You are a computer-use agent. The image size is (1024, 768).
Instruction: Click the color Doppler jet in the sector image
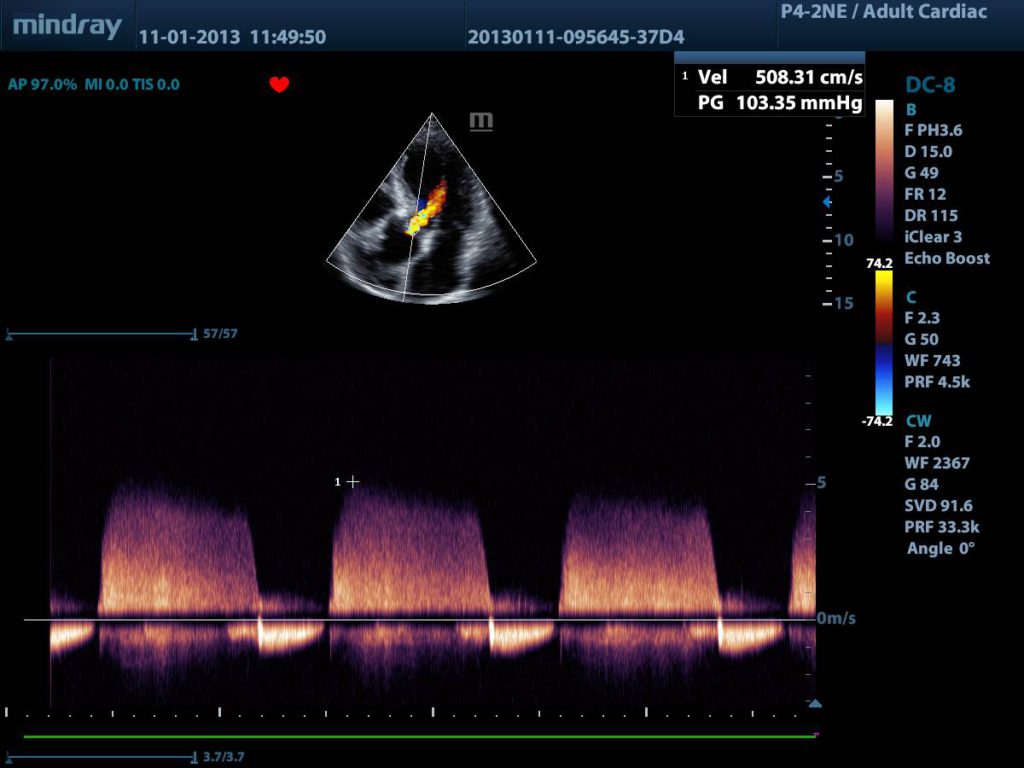pos(427,207)
